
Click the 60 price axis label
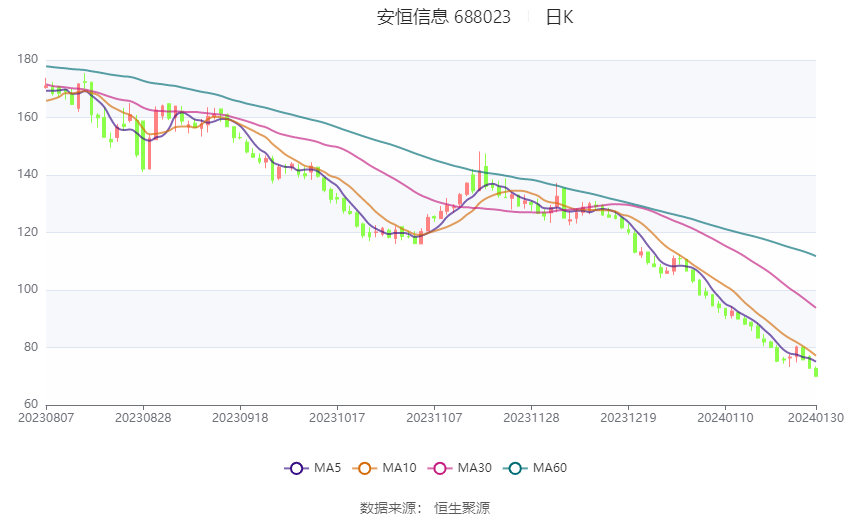tap(31, 404)
